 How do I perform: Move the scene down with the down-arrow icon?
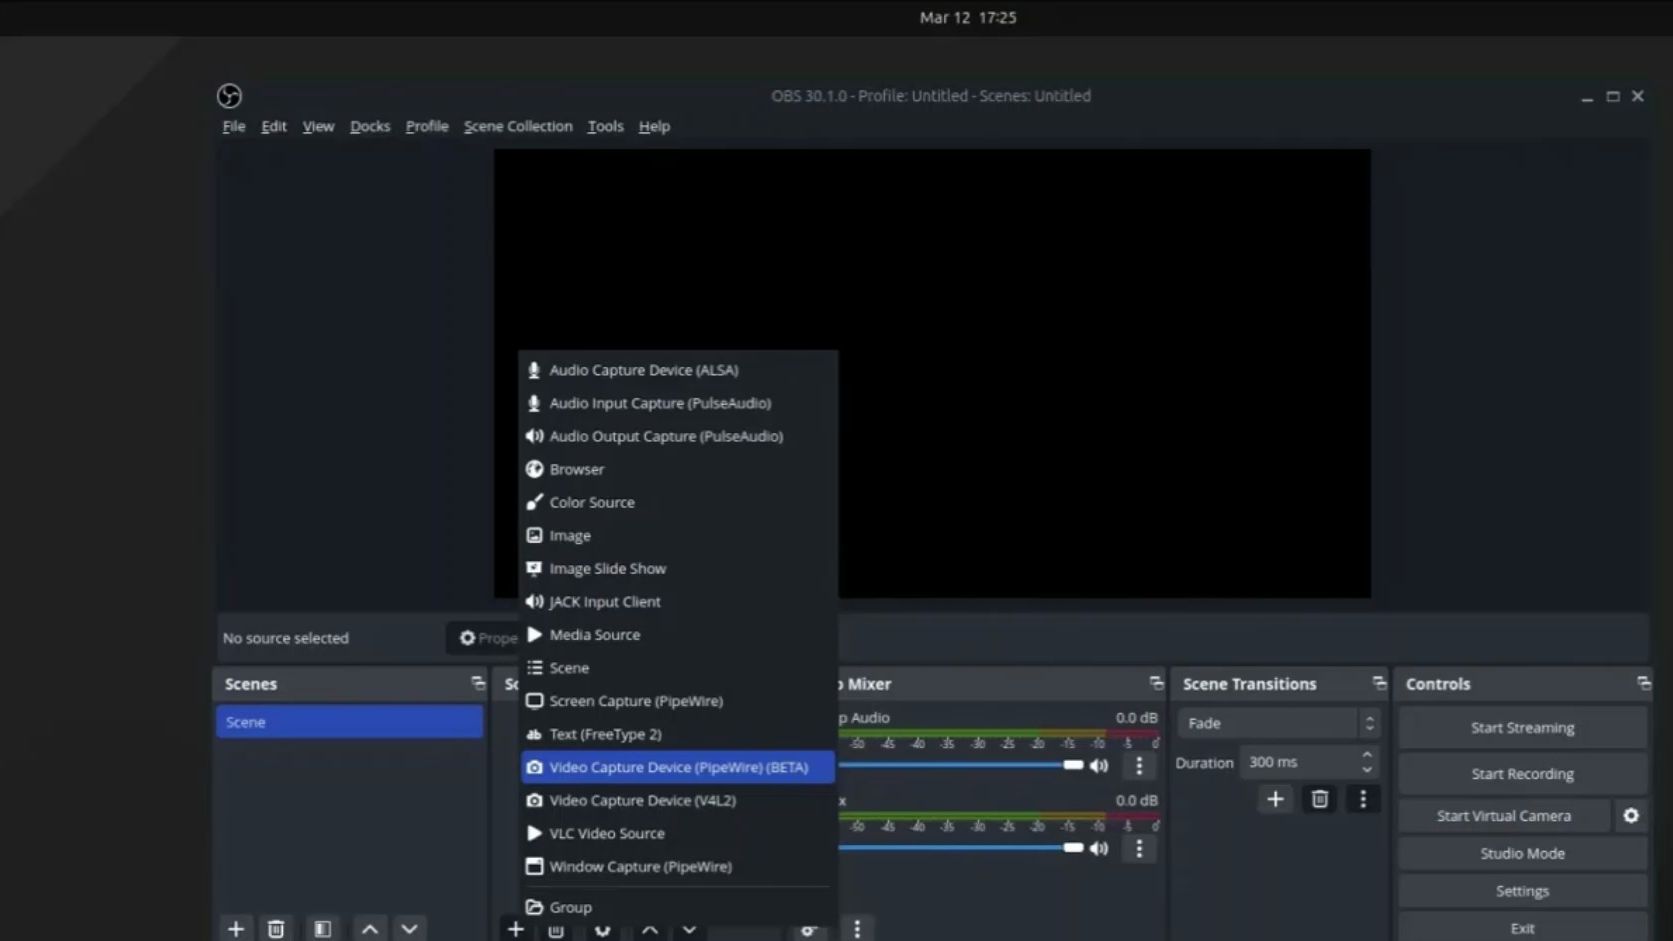click(x=409, y=928)
